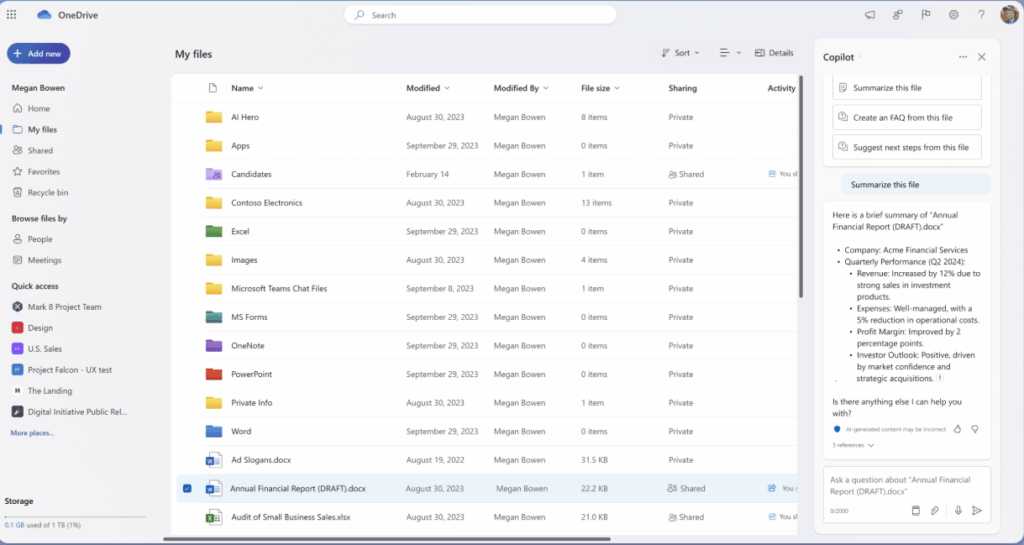Click the OneDrive cloud logo
1024x545 pixels.
pyautogui.click(x=44, y=15)
